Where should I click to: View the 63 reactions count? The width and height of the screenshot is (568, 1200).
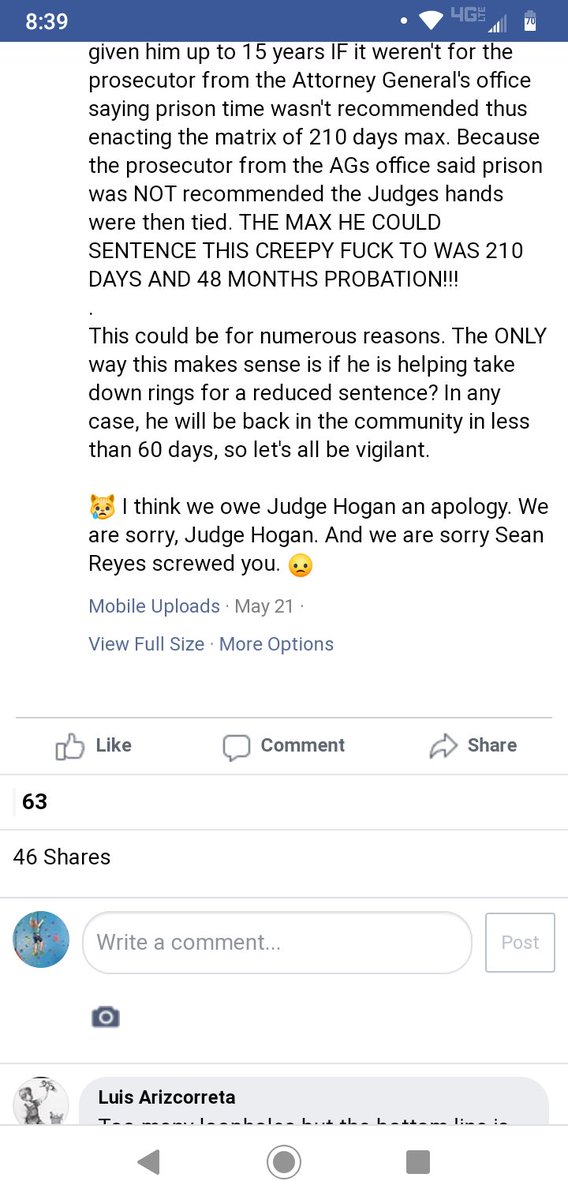(35, 802)
